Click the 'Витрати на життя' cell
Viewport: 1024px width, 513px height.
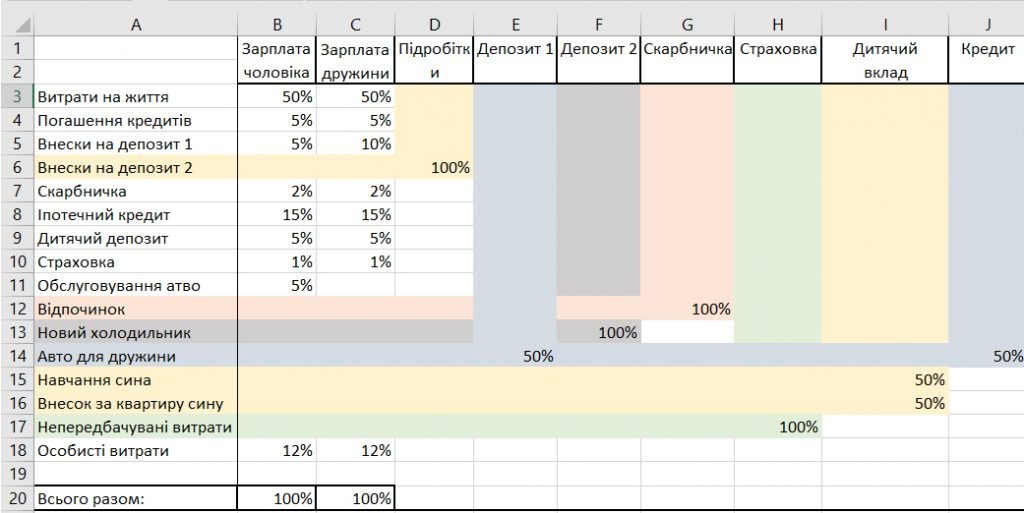click(136, 97)
